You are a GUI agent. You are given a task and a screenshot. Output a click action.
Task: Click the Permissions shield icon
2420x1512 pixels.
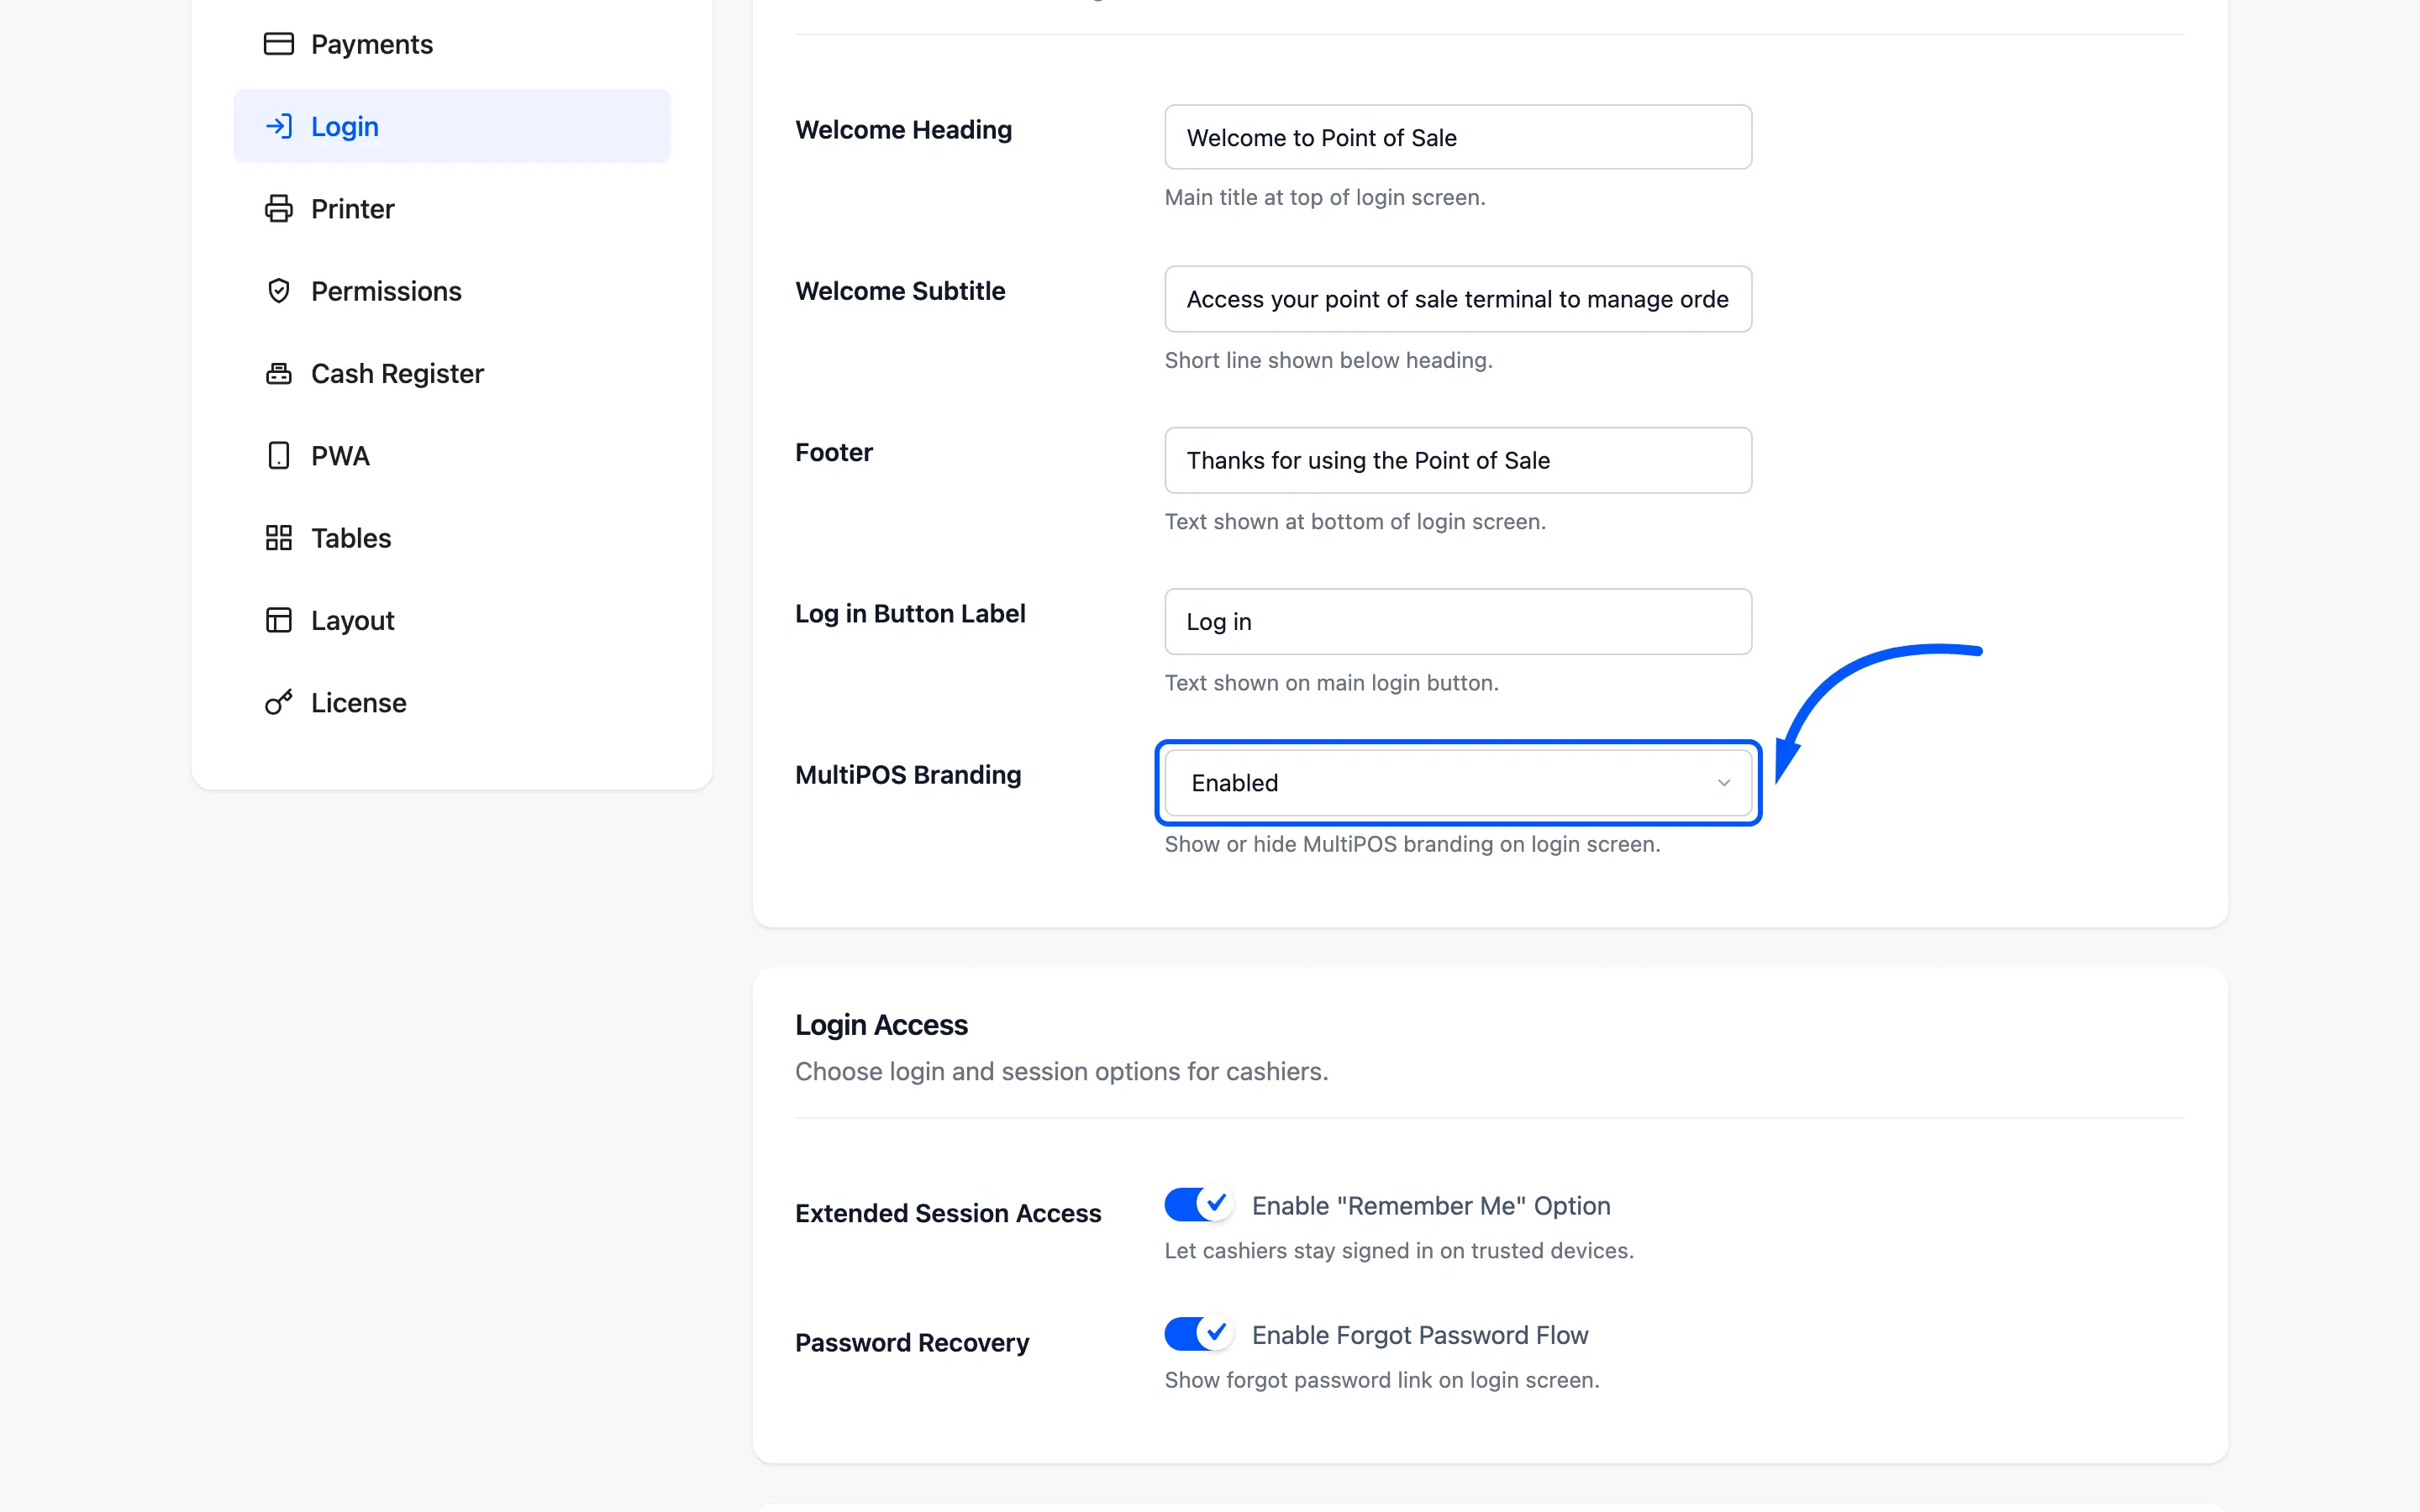click(x=278, y=291)
